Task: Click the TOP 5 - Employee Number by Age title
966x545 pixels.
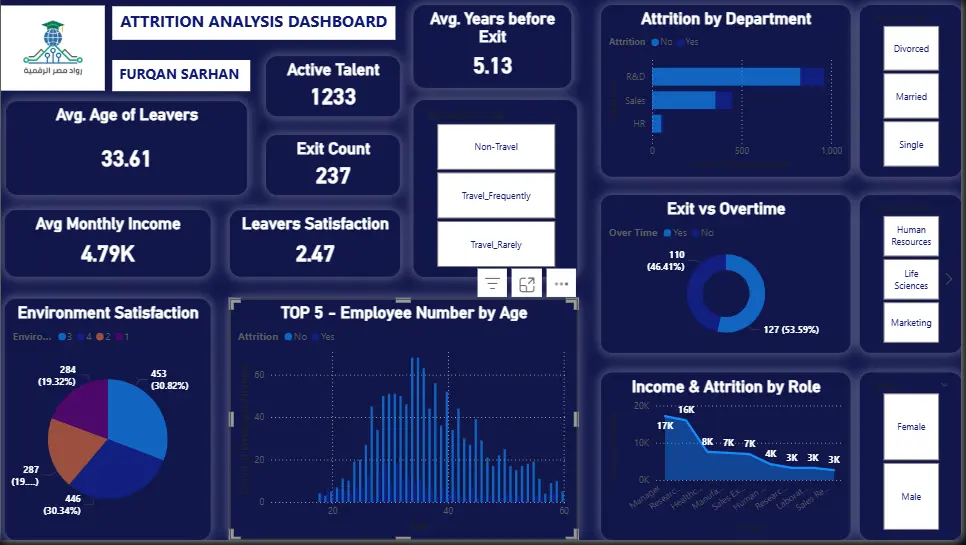Action: pyautogui.click(x=404, y=313)
